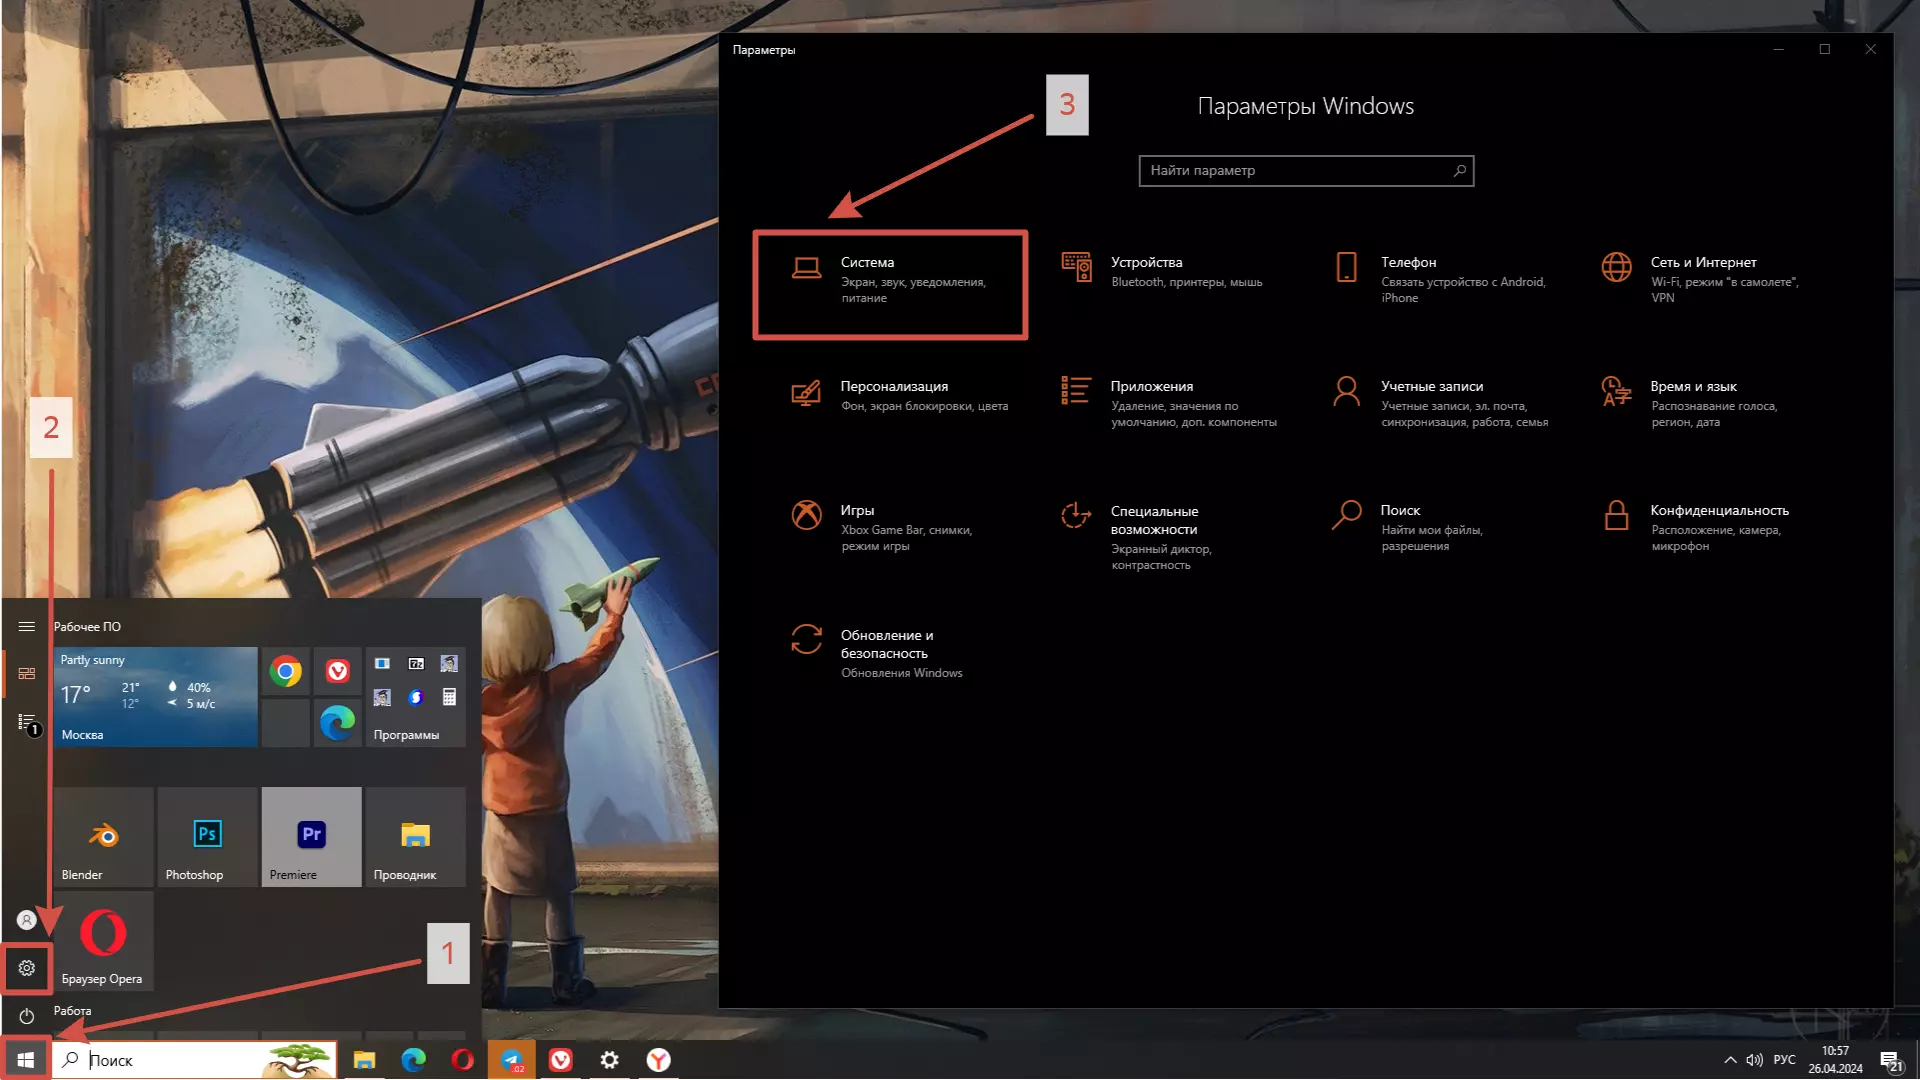Image resolution: width=1920 pixels, height=1080 pixels.
Task: Click the power button in Start menu
Action: pyautogui.click(x=27, y=1016)
